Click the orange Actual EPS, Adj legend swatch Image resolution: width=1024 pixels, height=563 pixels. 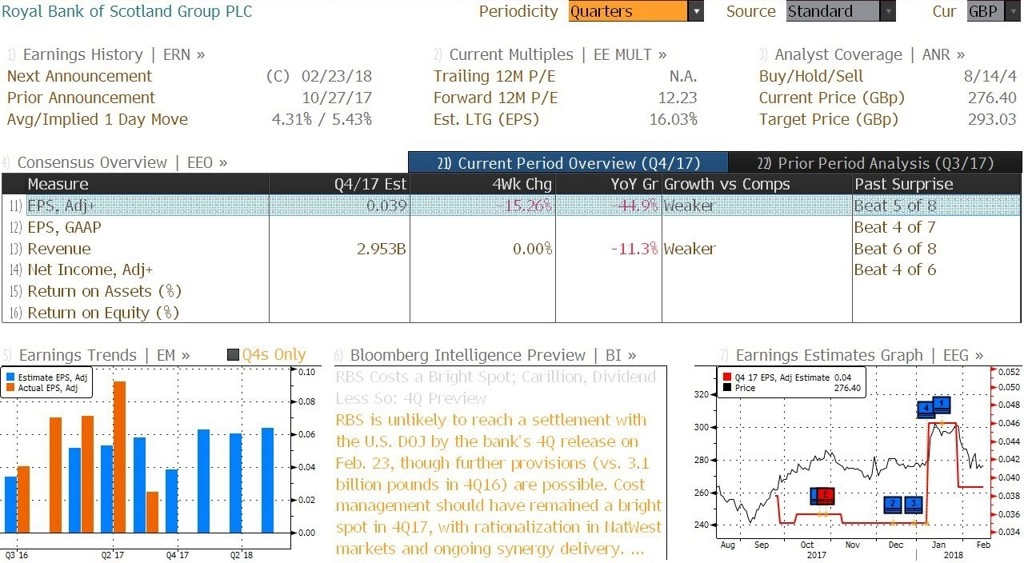point(10,388)
